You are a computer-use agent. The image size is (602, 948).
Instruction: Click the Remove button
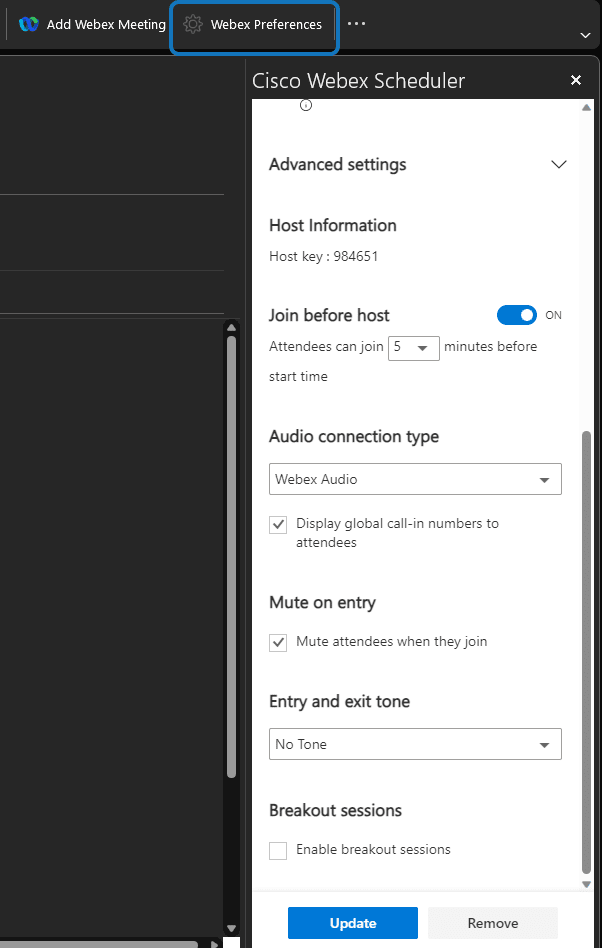(493, 923)
